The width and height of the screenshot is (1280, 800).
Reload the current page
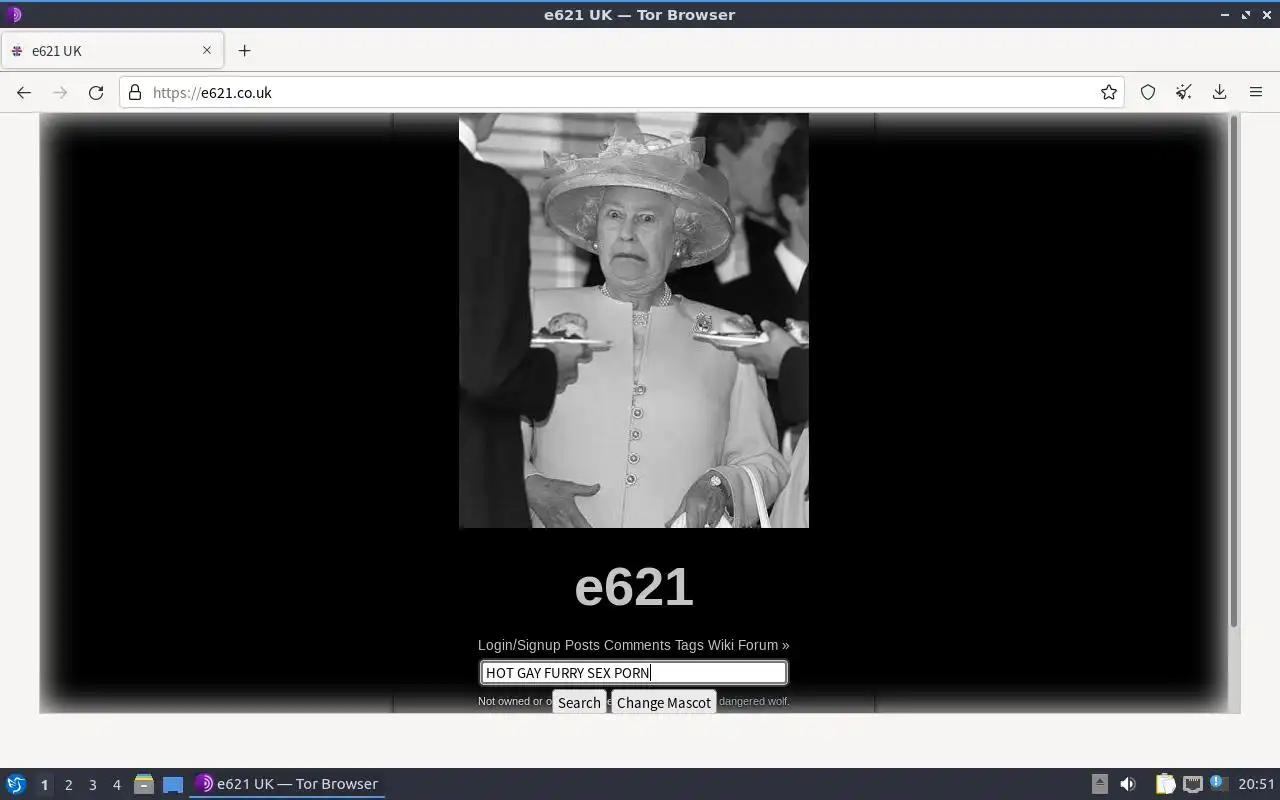96,92
